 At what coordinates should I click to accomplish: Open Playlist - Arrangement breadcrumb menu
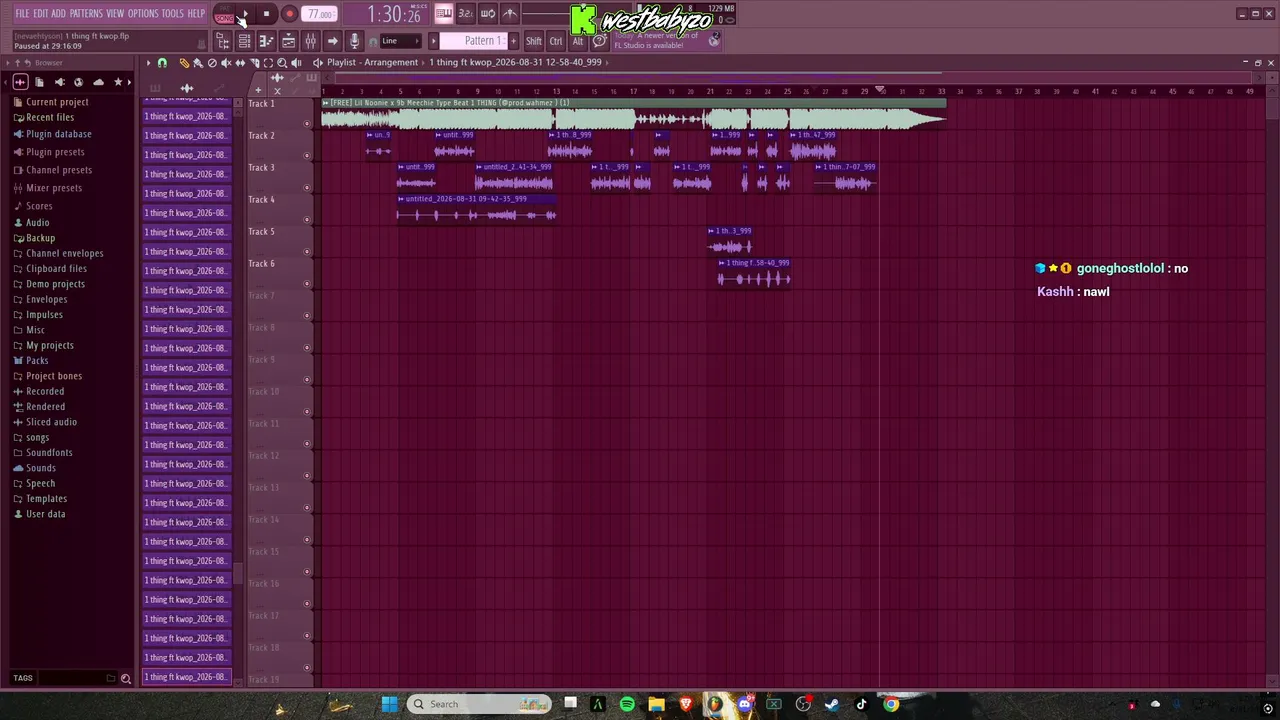[372, 62]
